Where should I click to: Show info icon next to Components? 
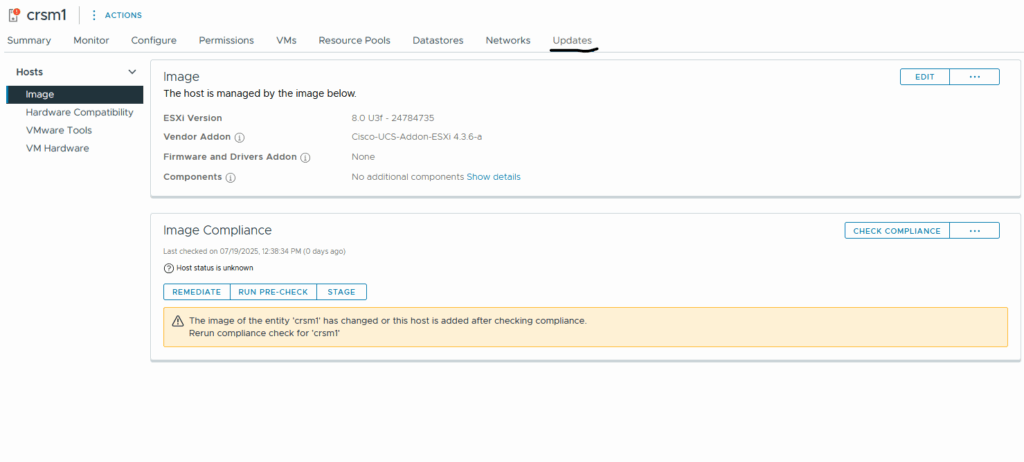click(x=231, y=177)
